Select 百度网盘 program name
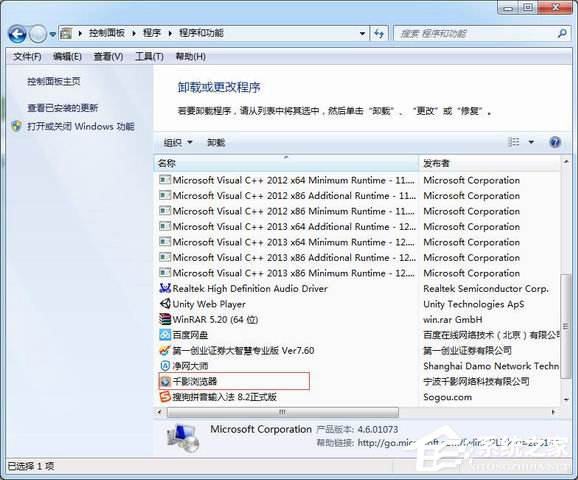The height and width of the screenshot is (480, 578). click(x=190, y=335)
